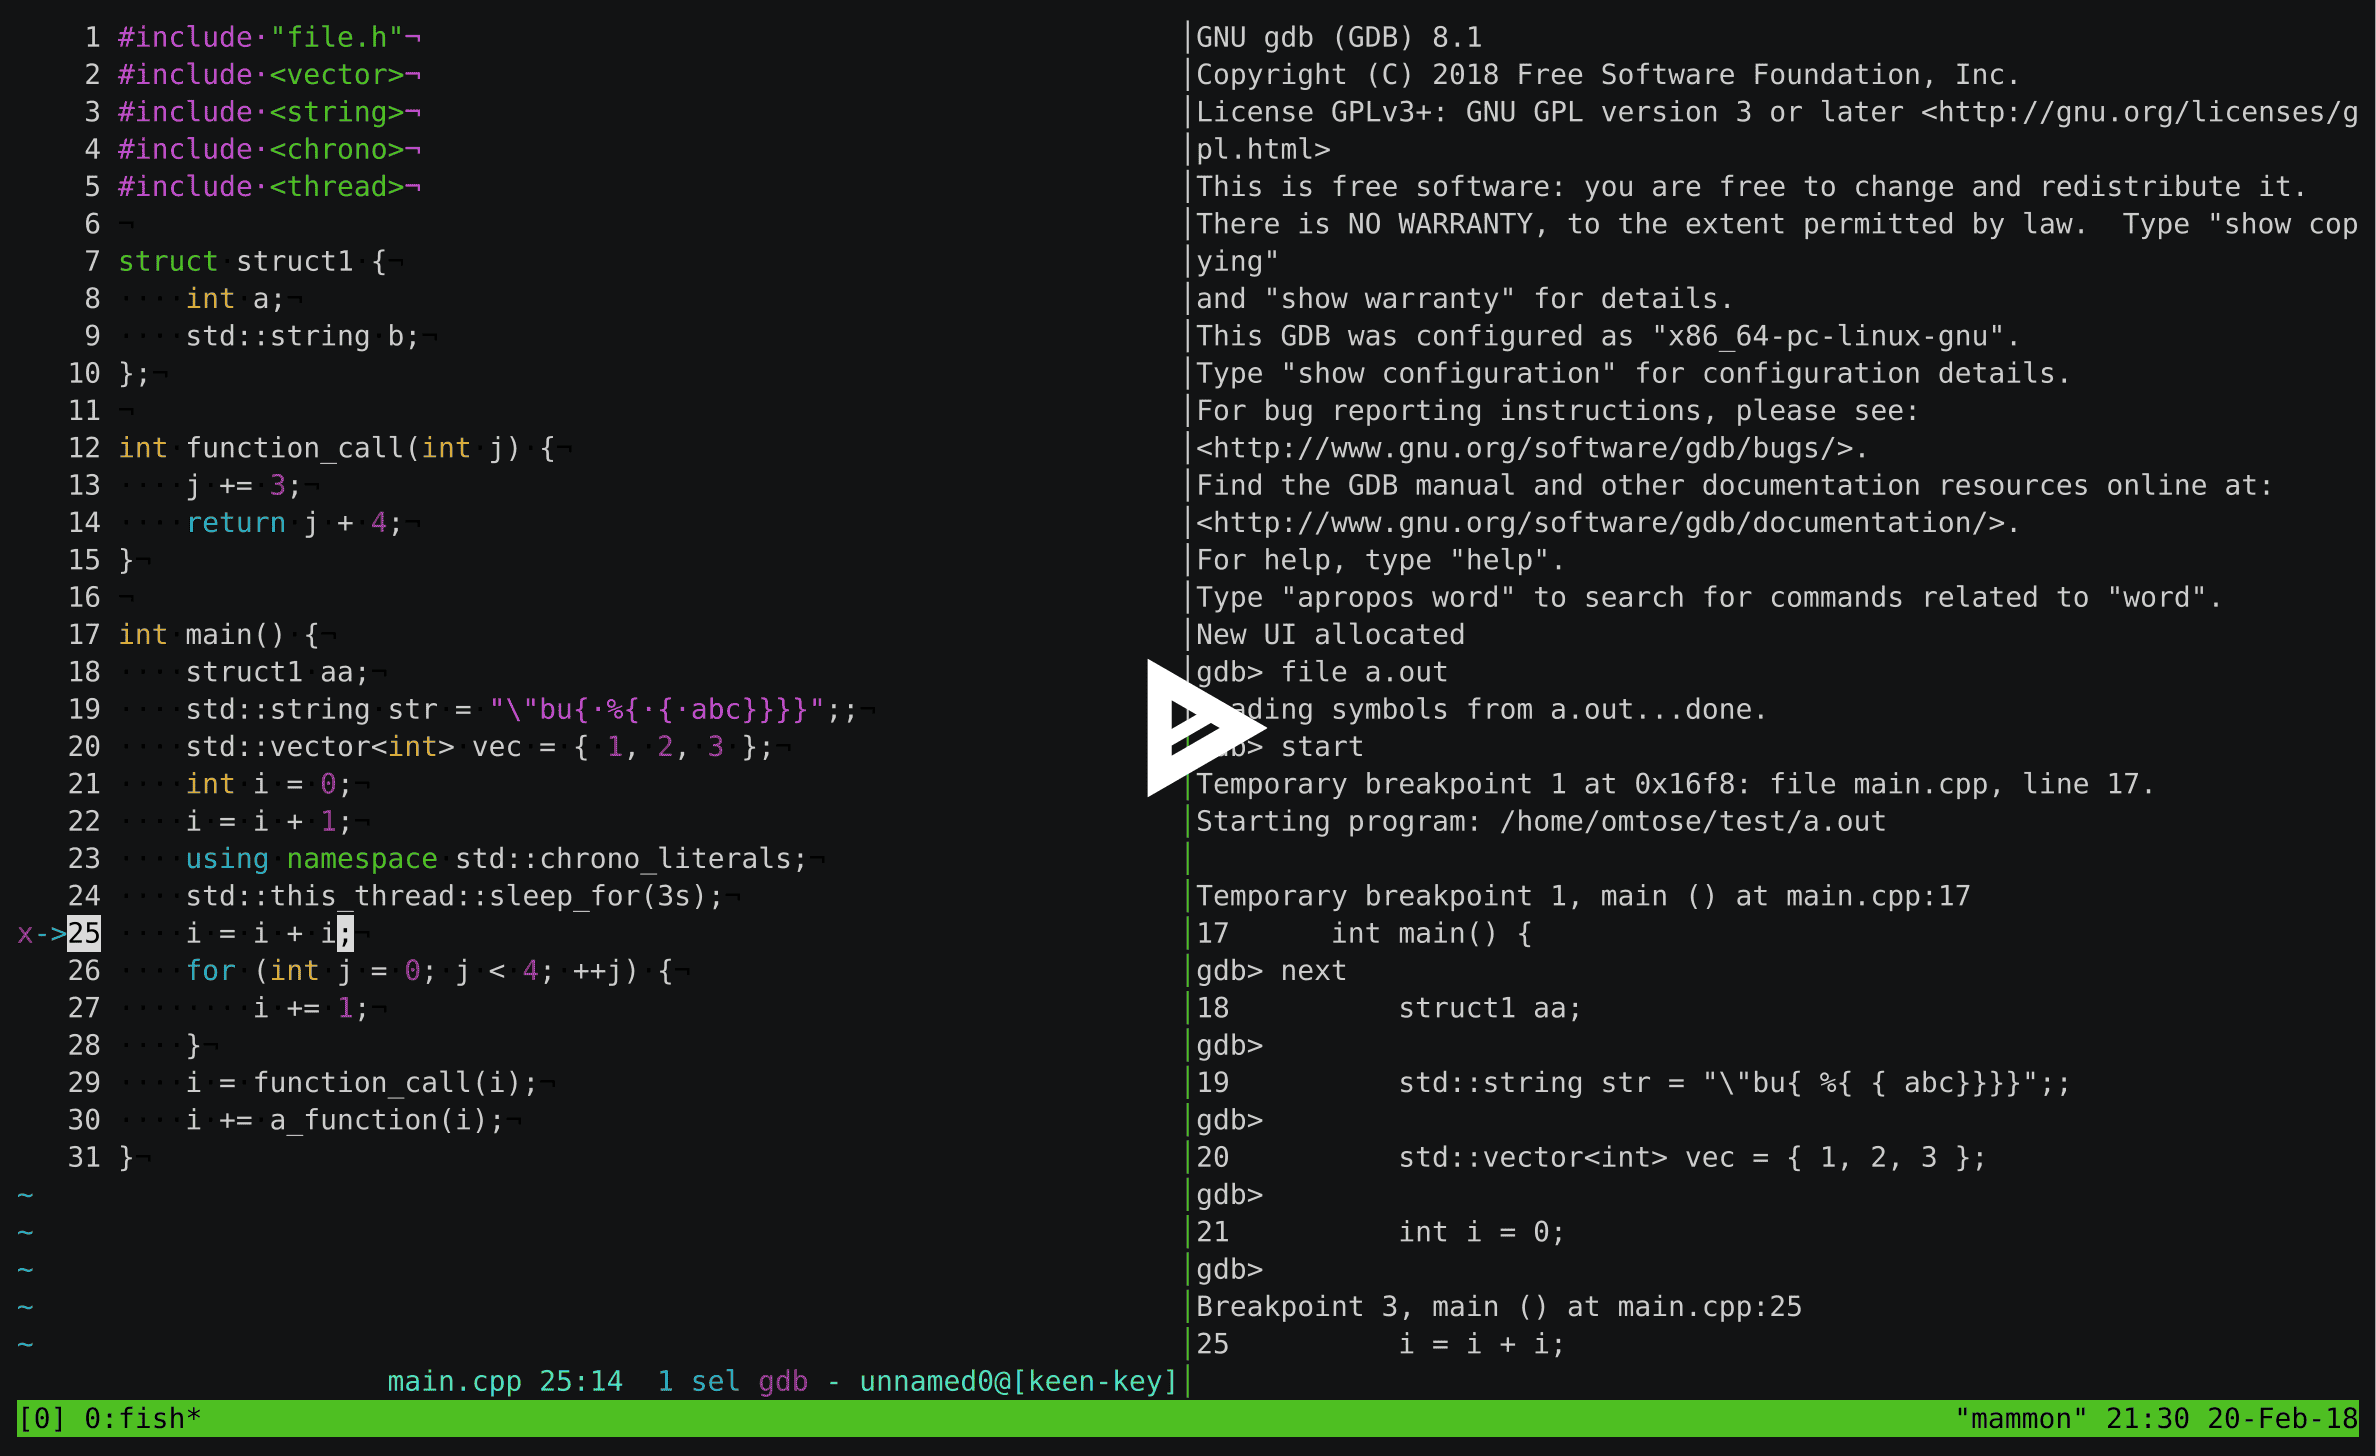Viewport: 2376px width, 1456px height.
Task: Click 'int i = 0;' on editor line 21
Action: click(269, 784)
